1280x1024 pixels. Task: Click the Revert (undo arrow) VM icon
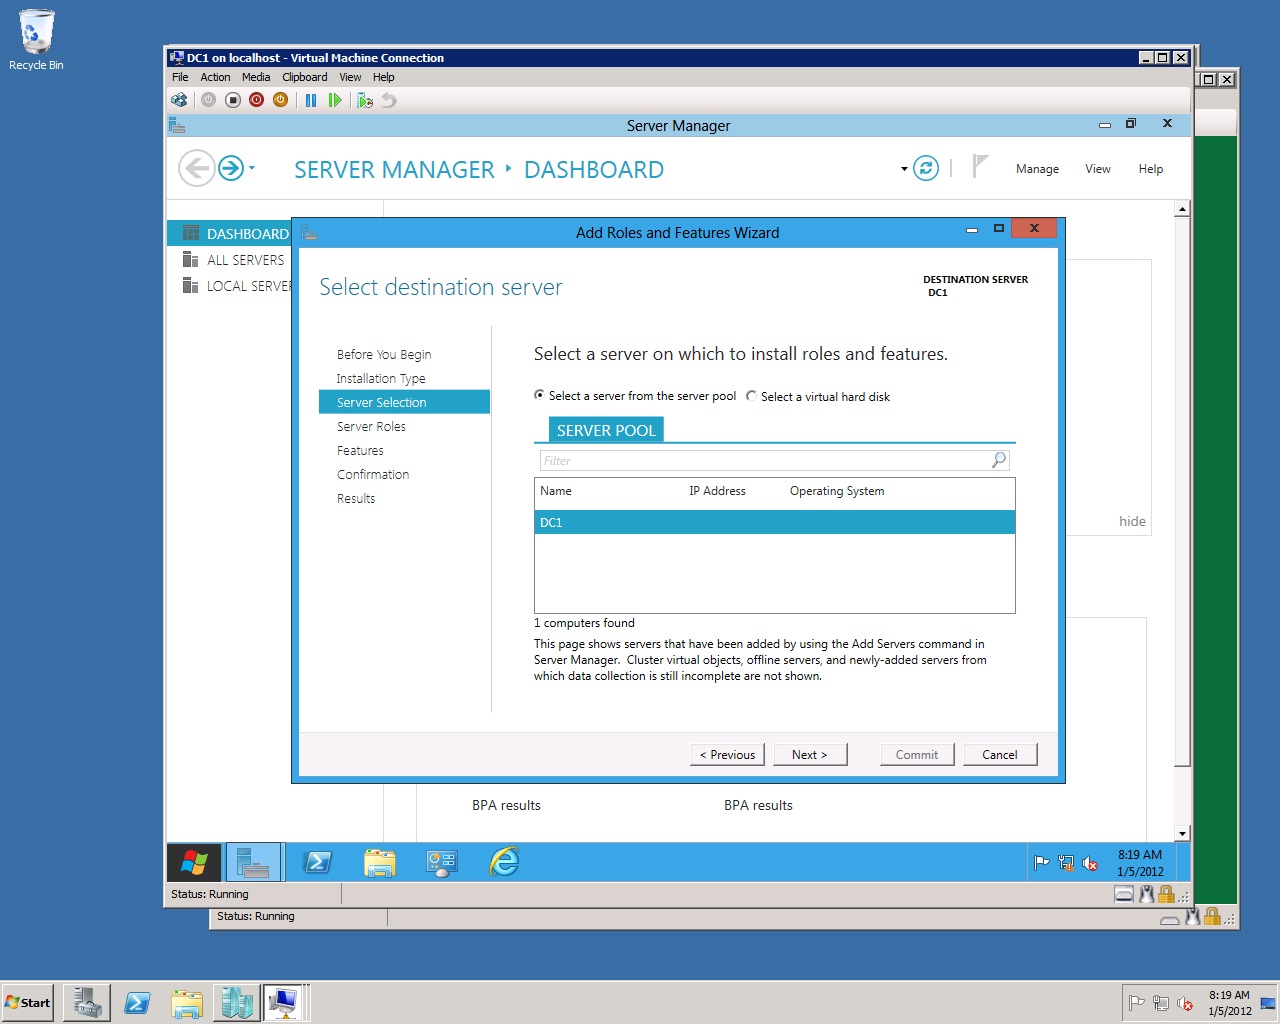pos(389,100)
